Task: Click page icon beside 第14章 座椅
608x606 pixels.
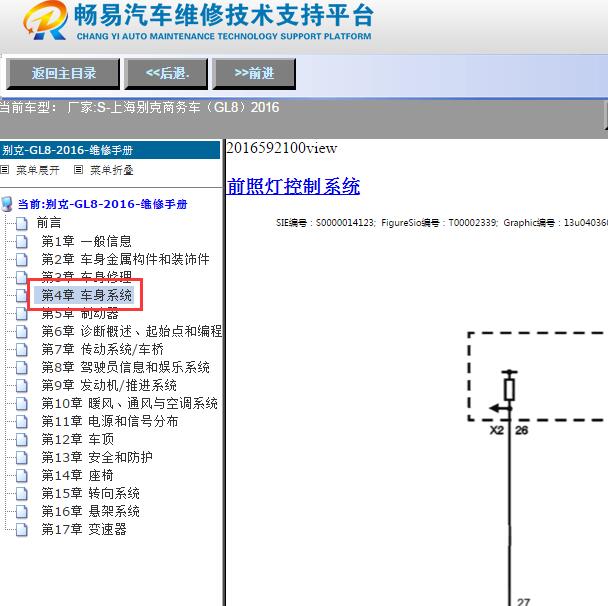Action: pos(22,475)
